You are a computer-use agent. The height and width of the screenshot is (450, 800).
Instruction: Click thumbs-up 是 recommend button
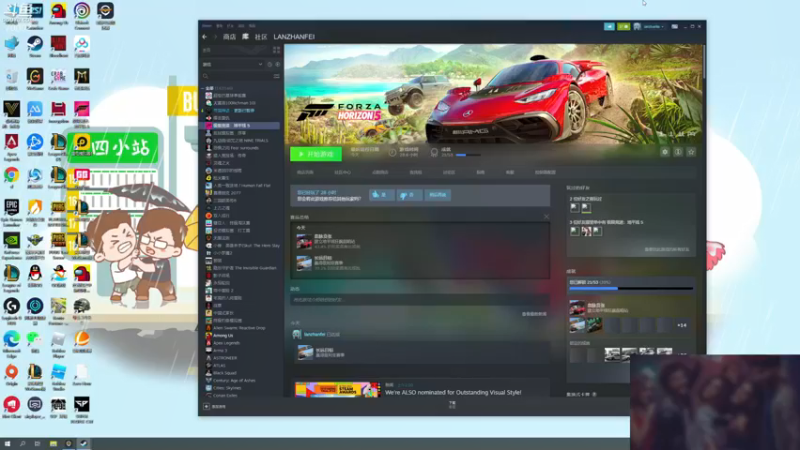(x=381, y=194)
